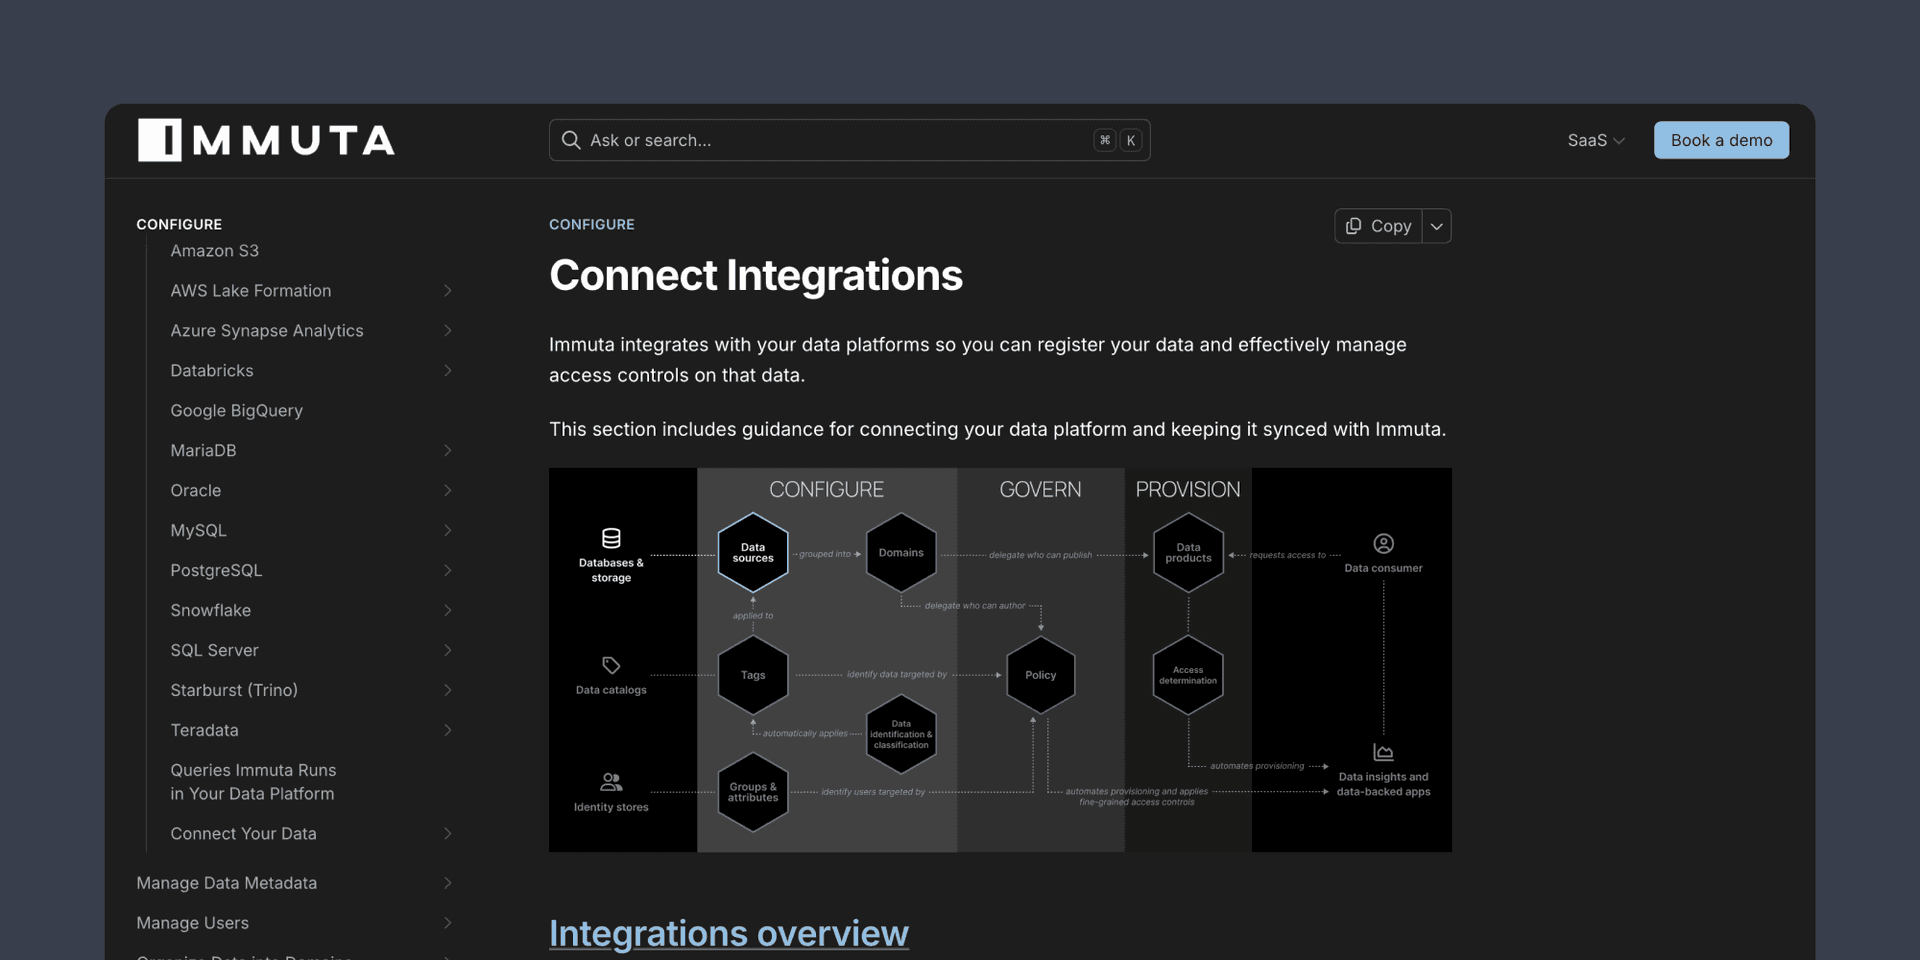Viewport: 1920px width, 960px height.
Task: Focus the Ask or search field
Action: 849,140
